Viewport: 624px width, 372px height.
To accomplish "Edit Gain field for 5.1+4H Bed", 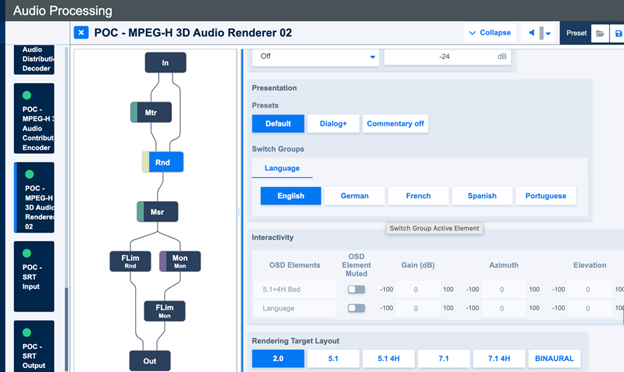I will coord(417,289).
